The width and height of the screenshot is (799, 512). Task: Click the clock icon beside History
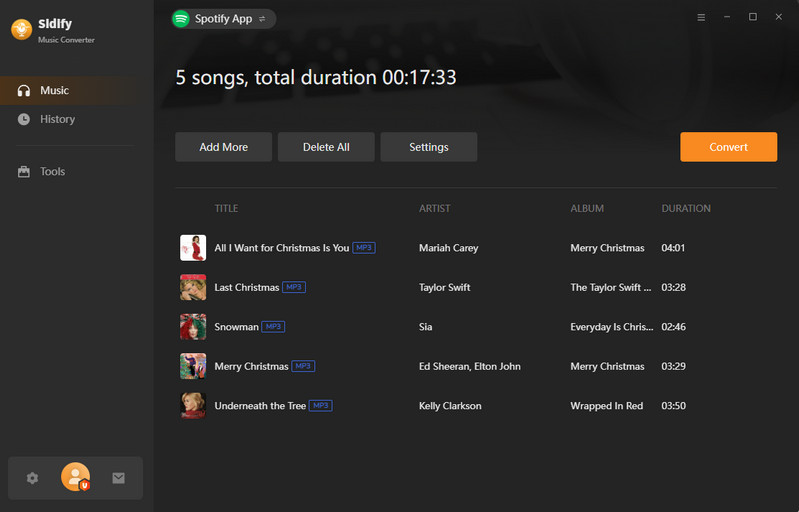pyautogui.click(x=24, y=119)
